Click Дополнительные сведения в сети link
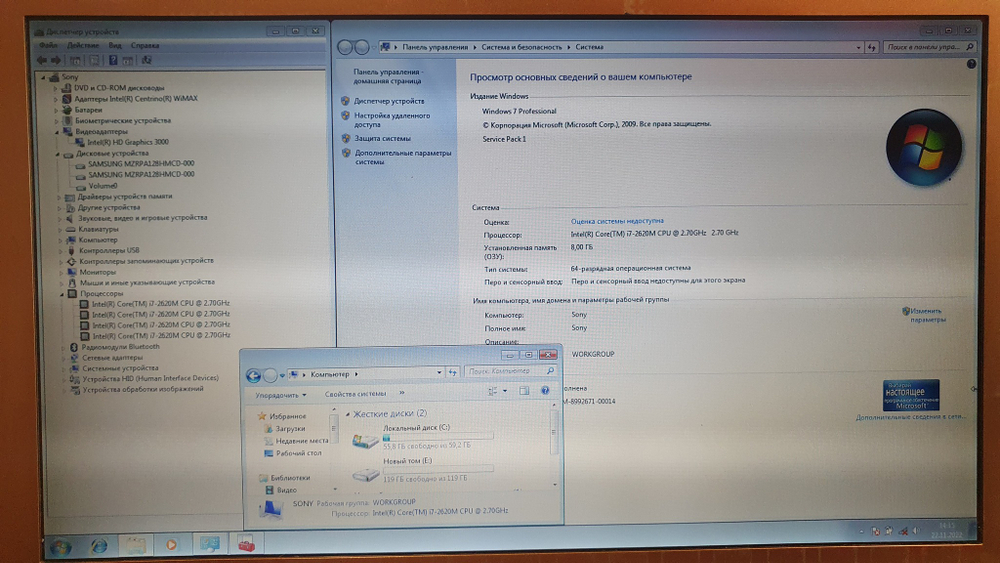This screenshot has width=1000, height=563. [911, 417]
